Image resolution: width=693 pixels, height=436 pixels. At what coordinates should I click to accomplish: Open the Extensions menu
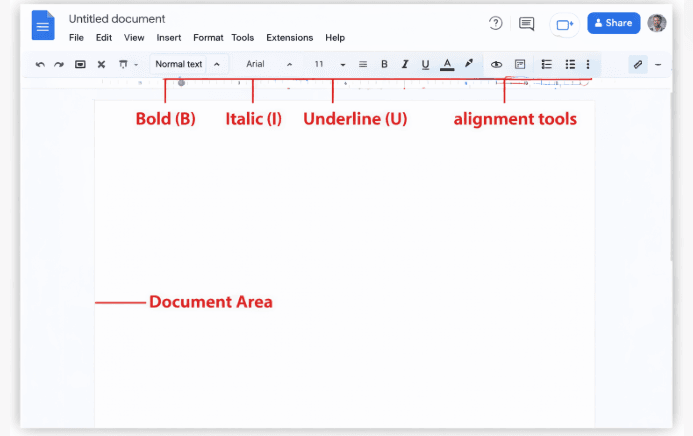289,38
